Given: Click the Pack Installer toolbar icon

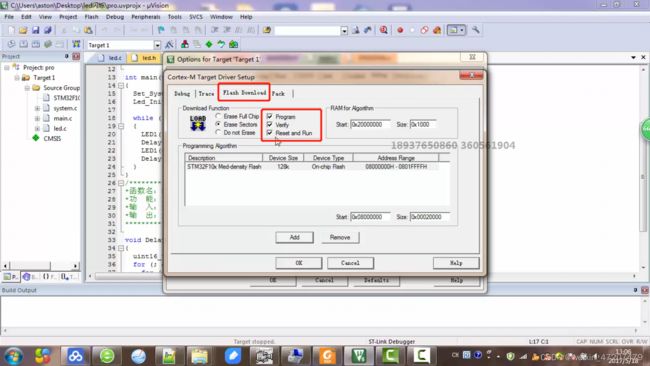Looking at the screenshot, I should tap(233, 44).
